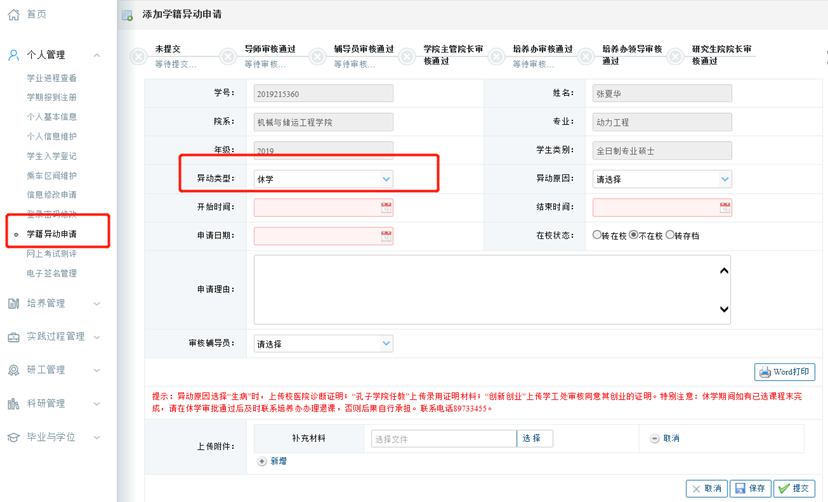Click the 科研管理 chart icon
This screenshot has width=828, height=502.
click(14, 404)
